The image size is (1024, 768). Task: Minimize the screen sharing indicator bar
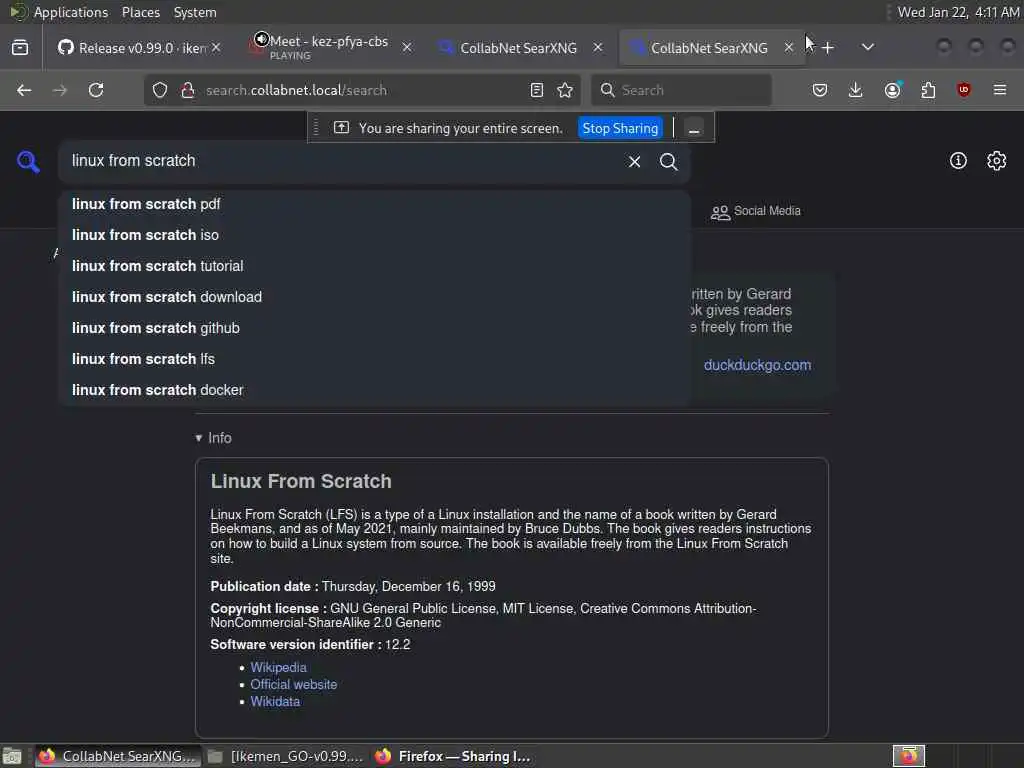point(694,128)
